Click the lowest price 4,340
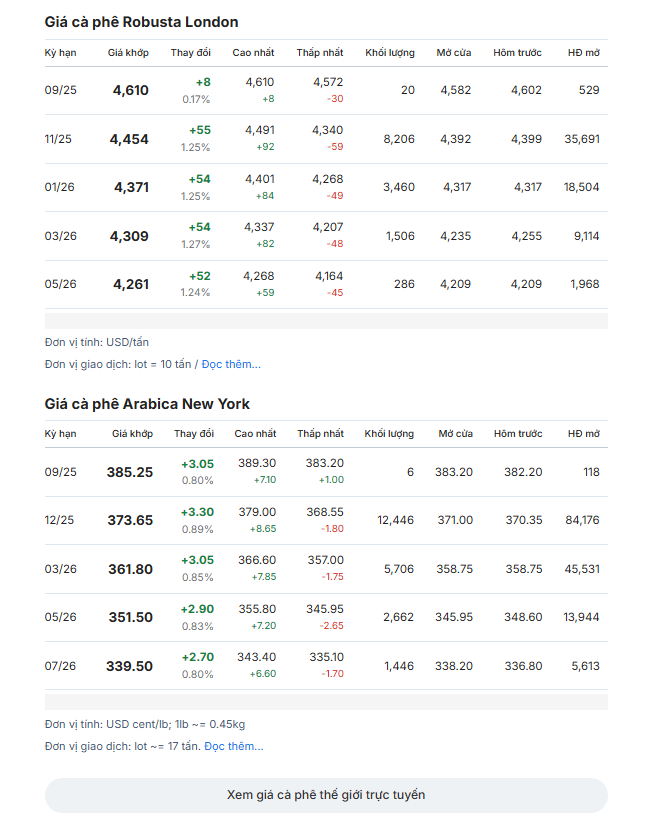This screenshot has height=826, width=651. click(328, 130)
